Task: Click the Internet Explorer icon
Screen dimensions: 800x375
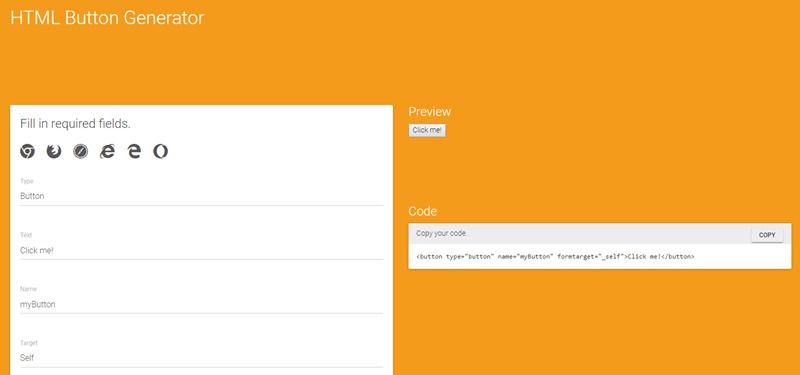Action: (107, 152)
